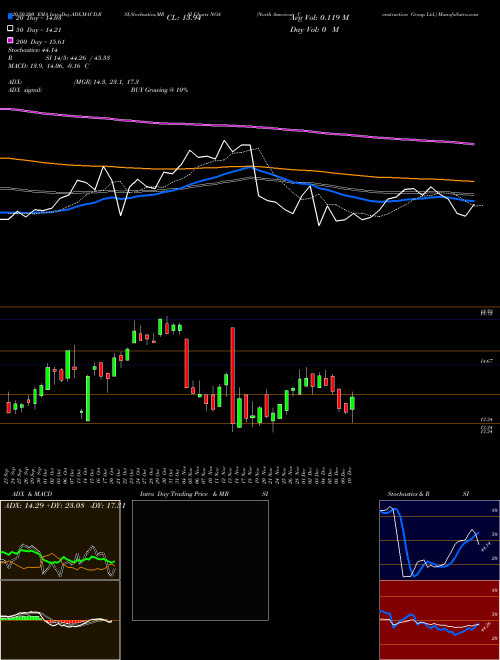Screen dimensions: 500x660
Task: Click the blue 20 Day legend swatch
Action: coord(11,17)
